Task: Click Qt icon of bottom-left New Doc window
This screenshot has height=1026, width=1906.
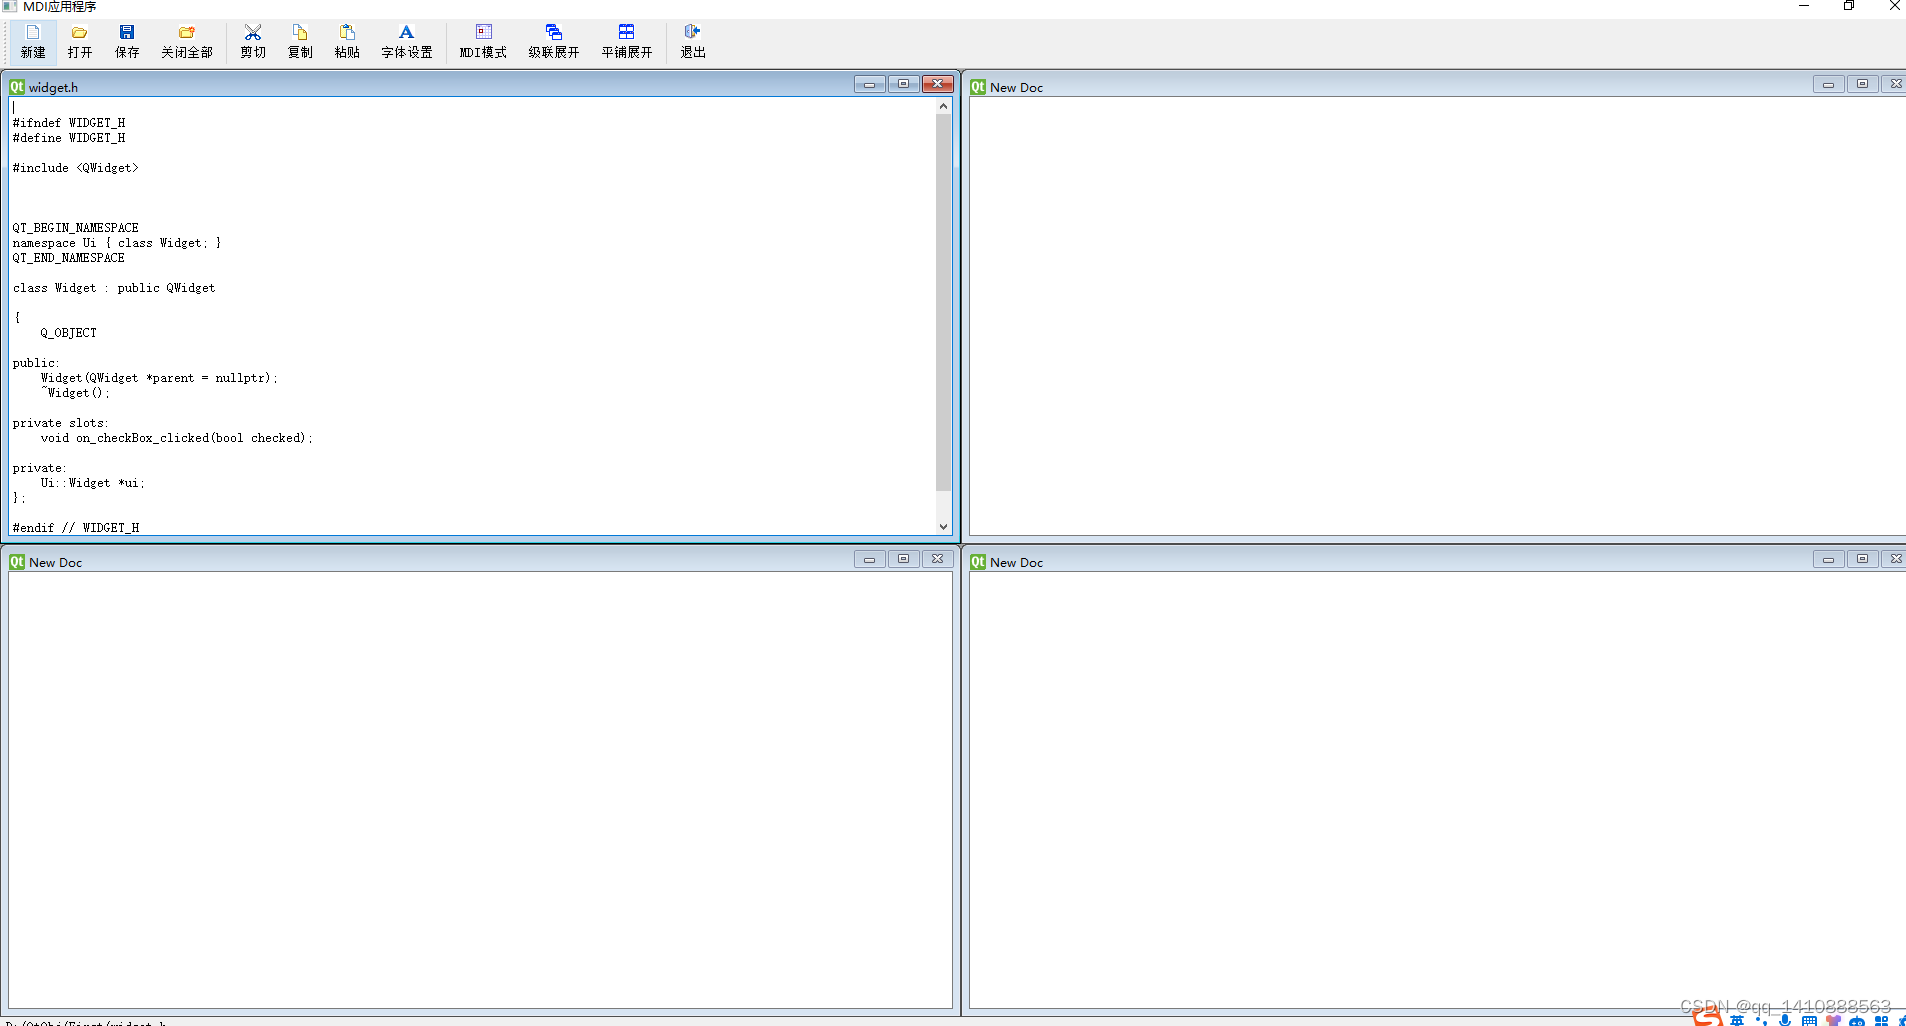Action: [17, 562]
